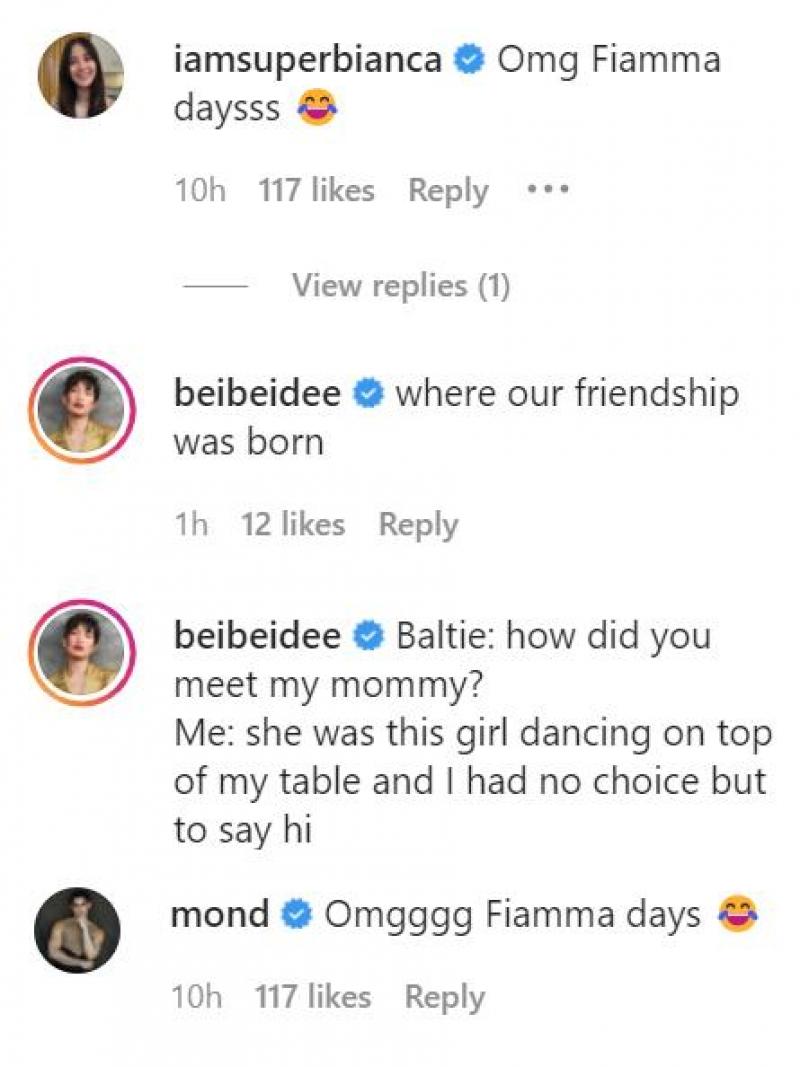The image size is (800, 1067).
Task: Open beibeidee username on 'where our friendship' comment
Action: 257,394
